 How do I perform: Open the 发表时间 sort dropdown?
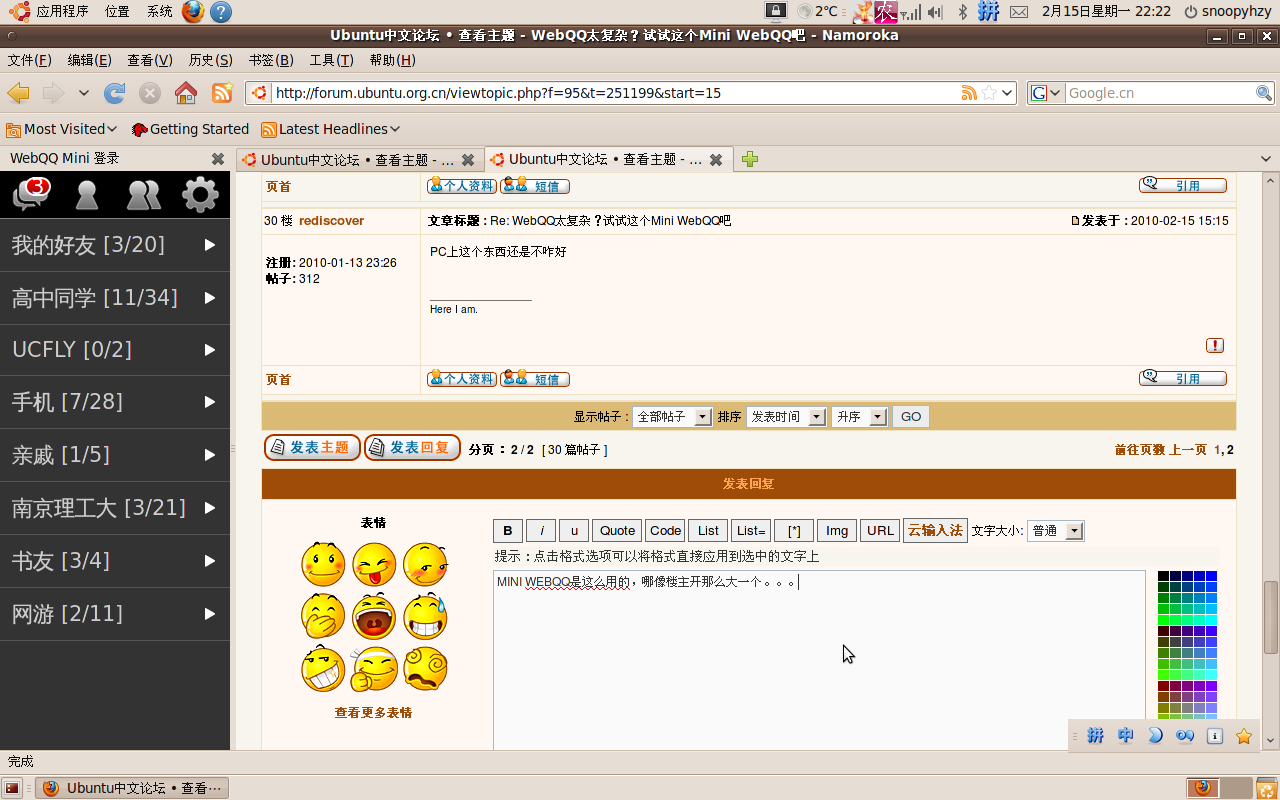[x=786, y=417]
